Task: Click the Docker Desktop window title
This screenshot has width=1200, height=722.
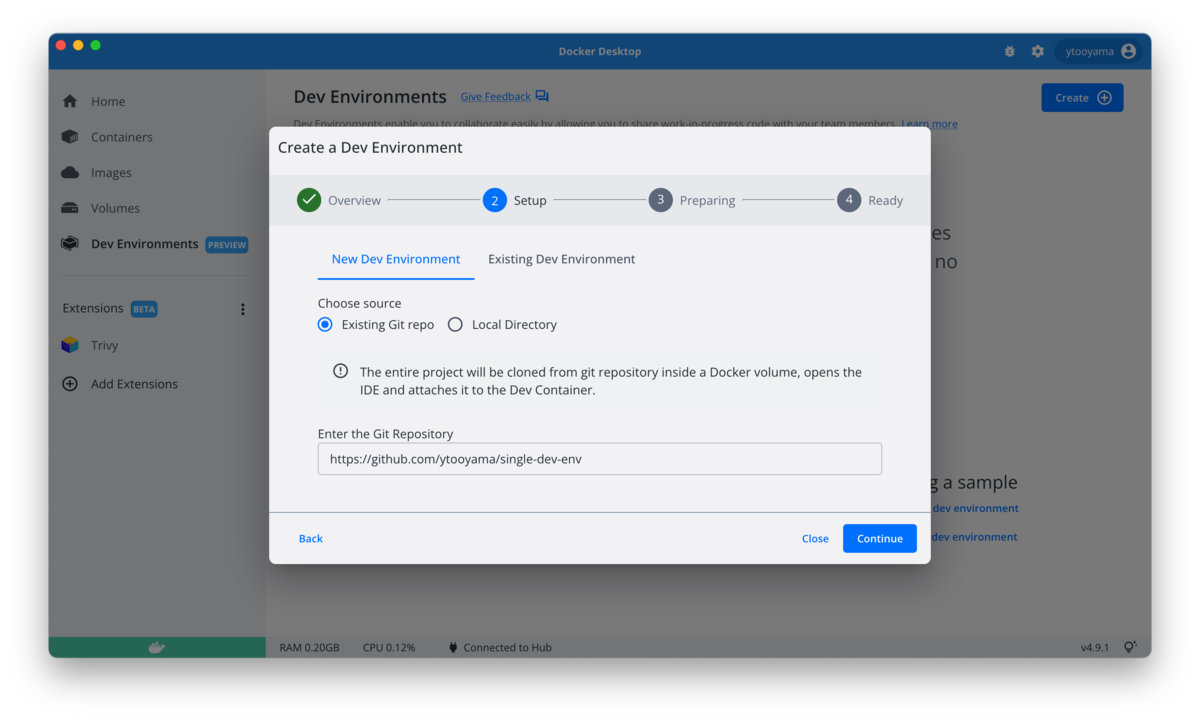Action: (x=600, y=51)
